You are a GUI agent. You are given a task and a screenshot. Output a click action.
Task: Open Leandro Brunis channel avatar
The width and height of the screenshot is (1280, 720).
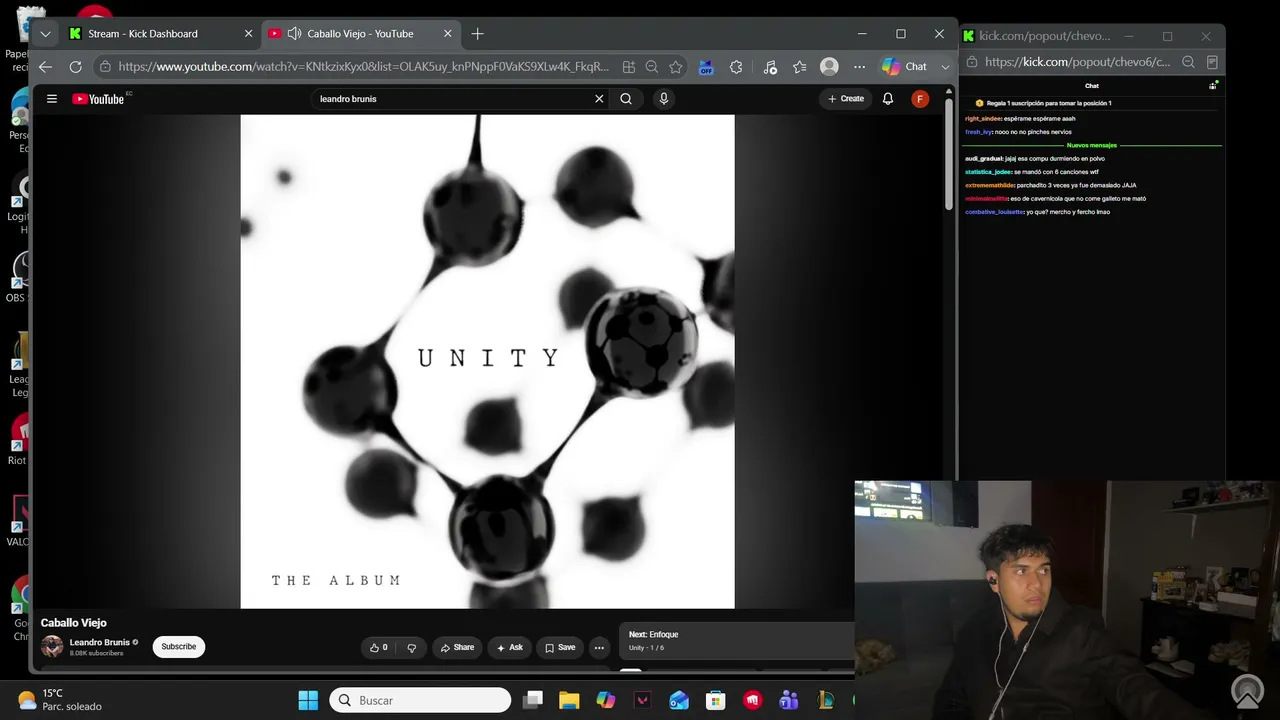(52, 647)
